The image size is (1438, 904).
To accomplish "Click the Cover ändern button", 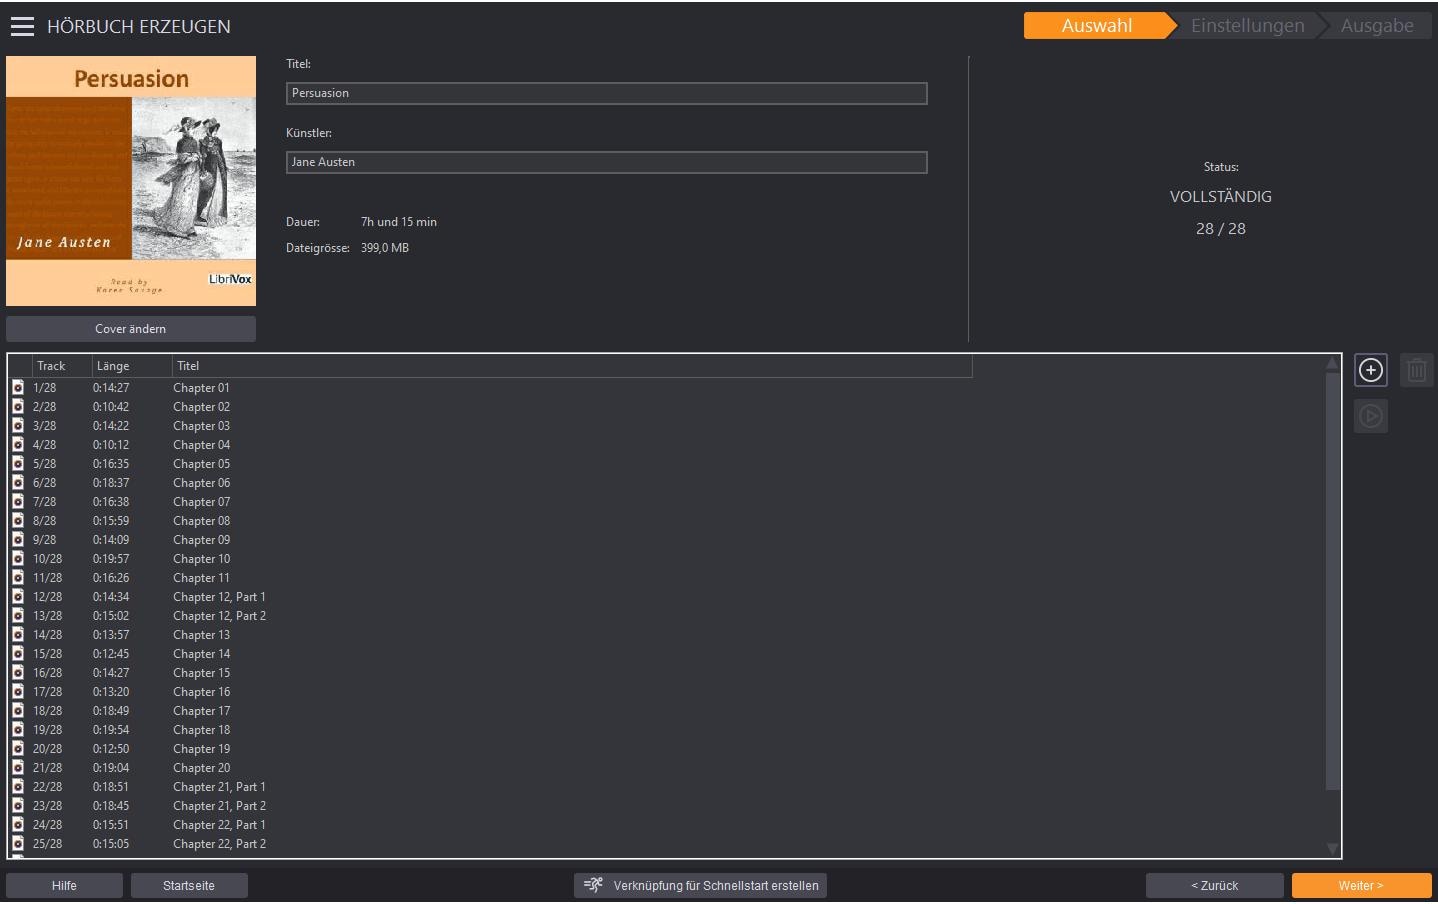I will point(131,329).
